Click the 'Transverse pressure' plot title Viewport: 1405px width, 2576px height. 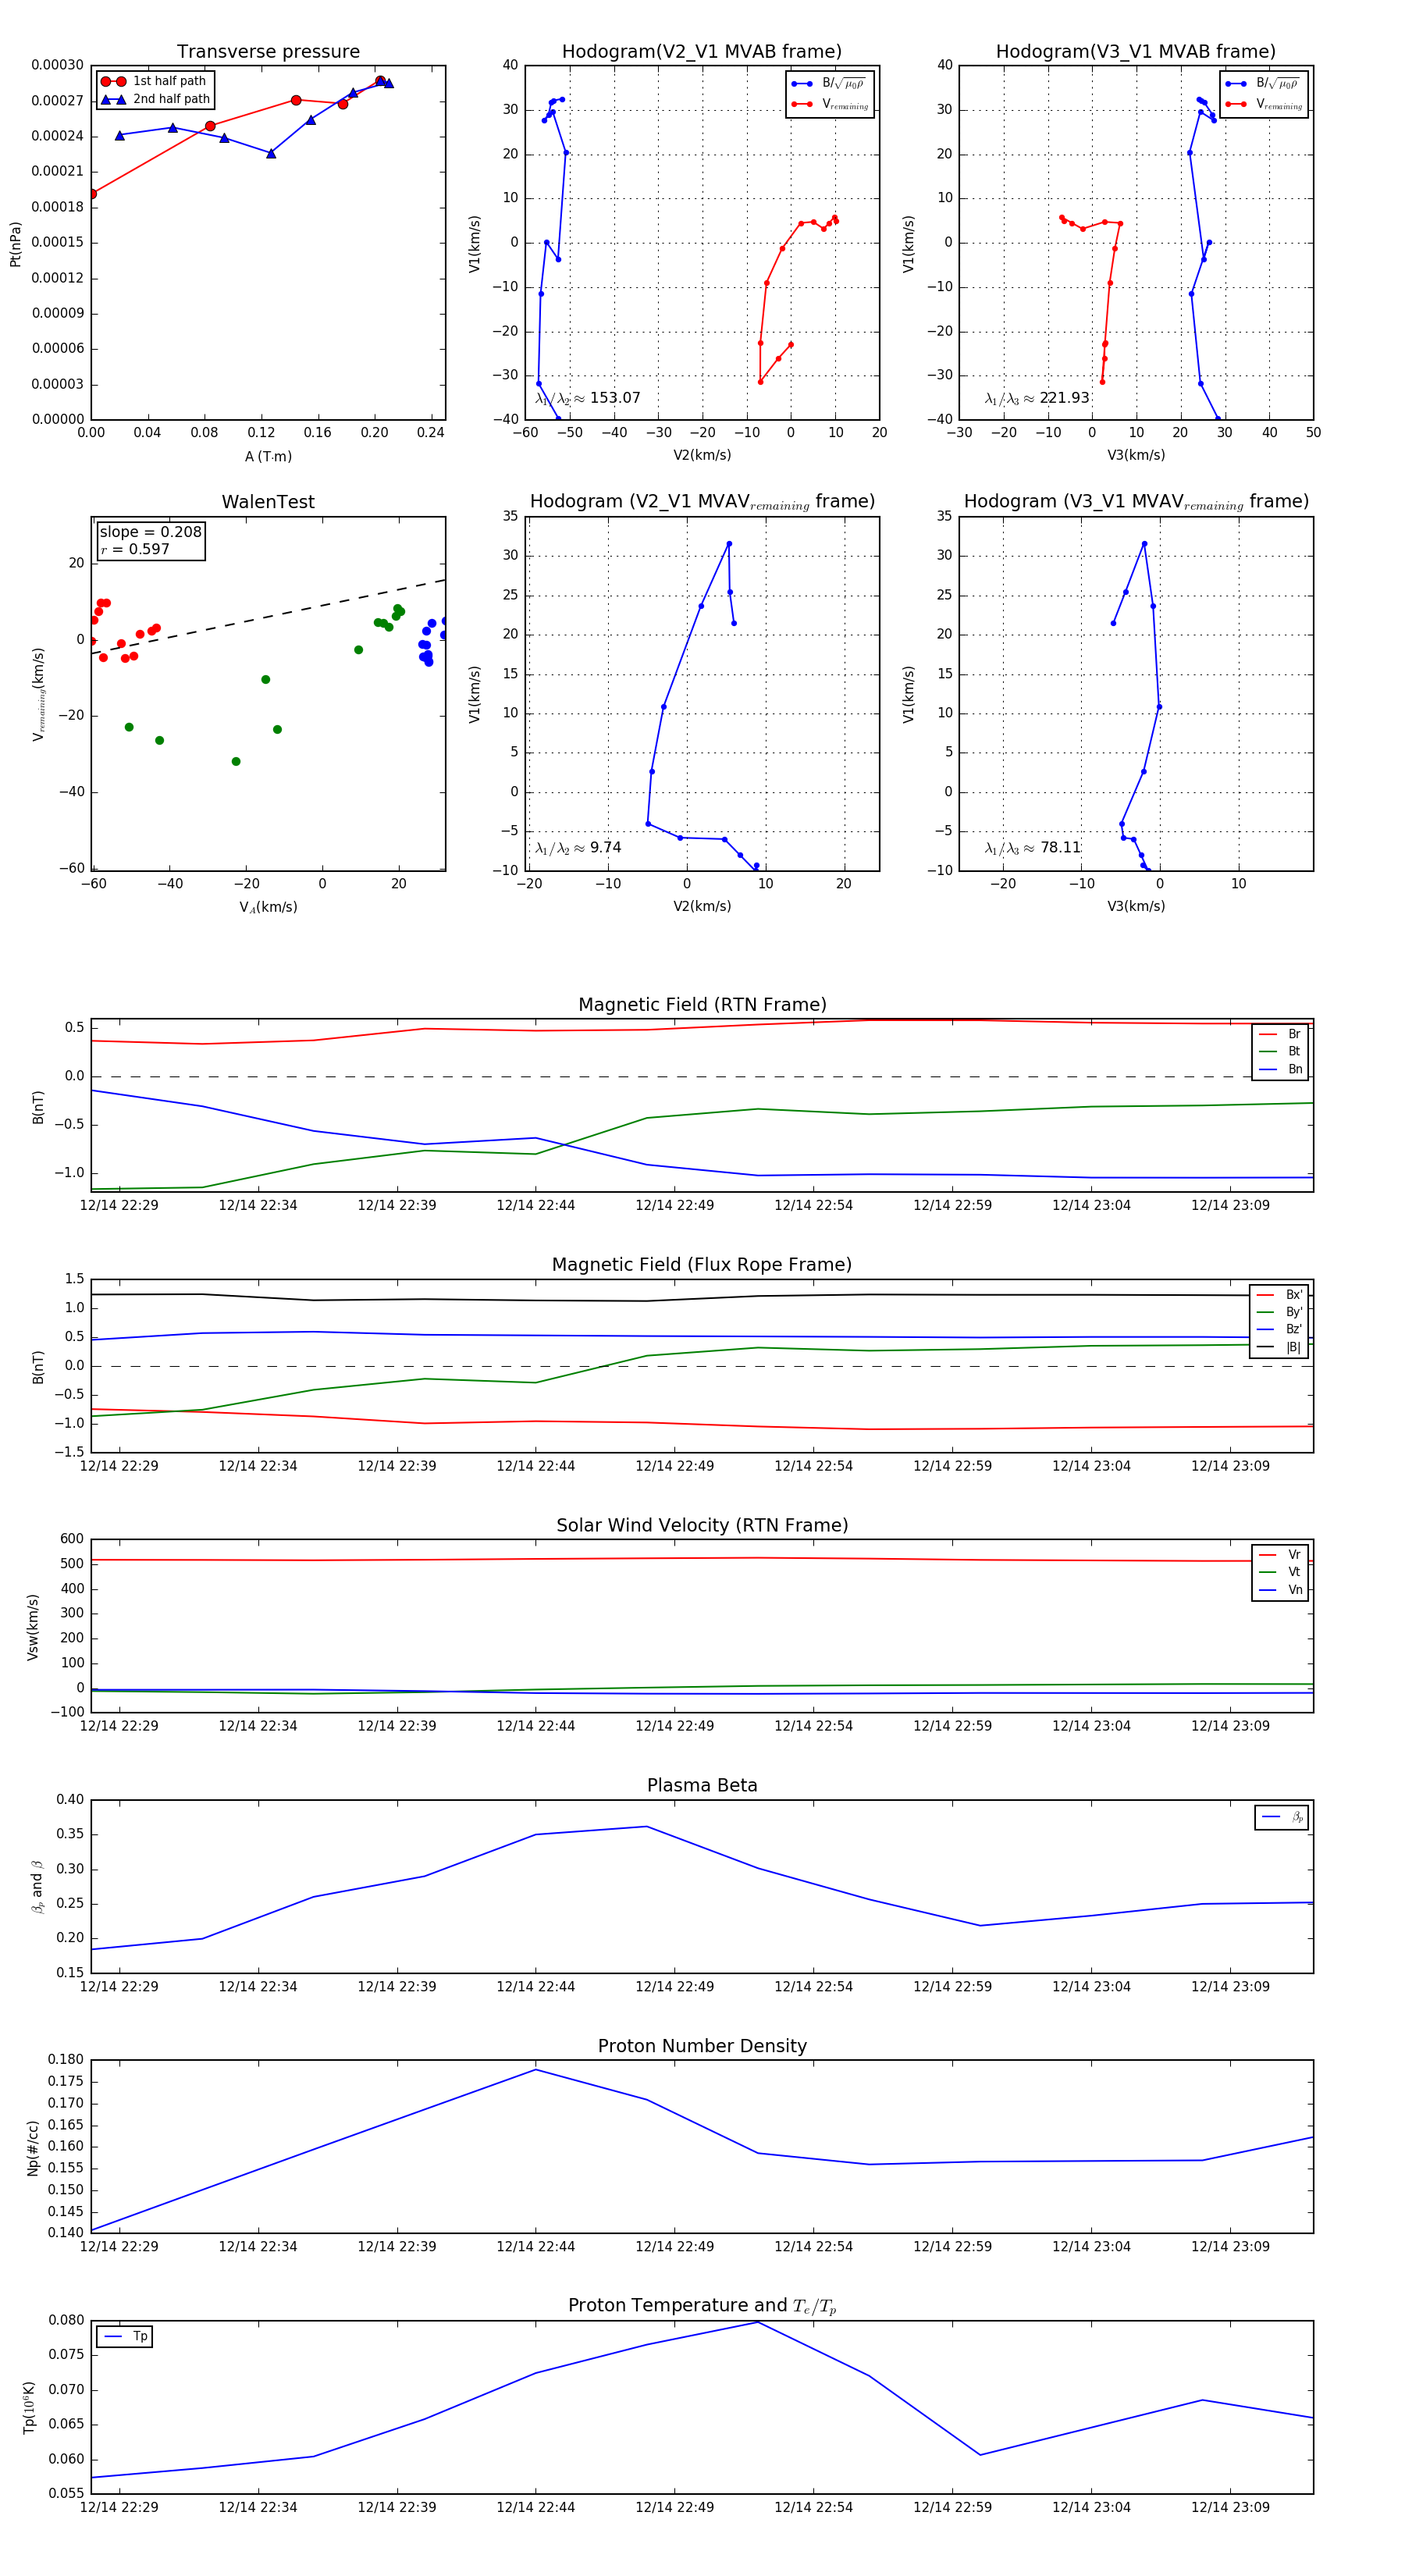point(268,52)
